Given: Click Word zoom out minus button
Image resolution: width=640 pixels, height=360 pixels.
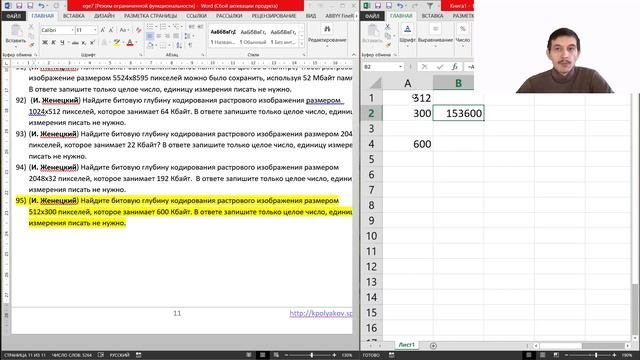Looking at the screenshot, I should [287, 355].
